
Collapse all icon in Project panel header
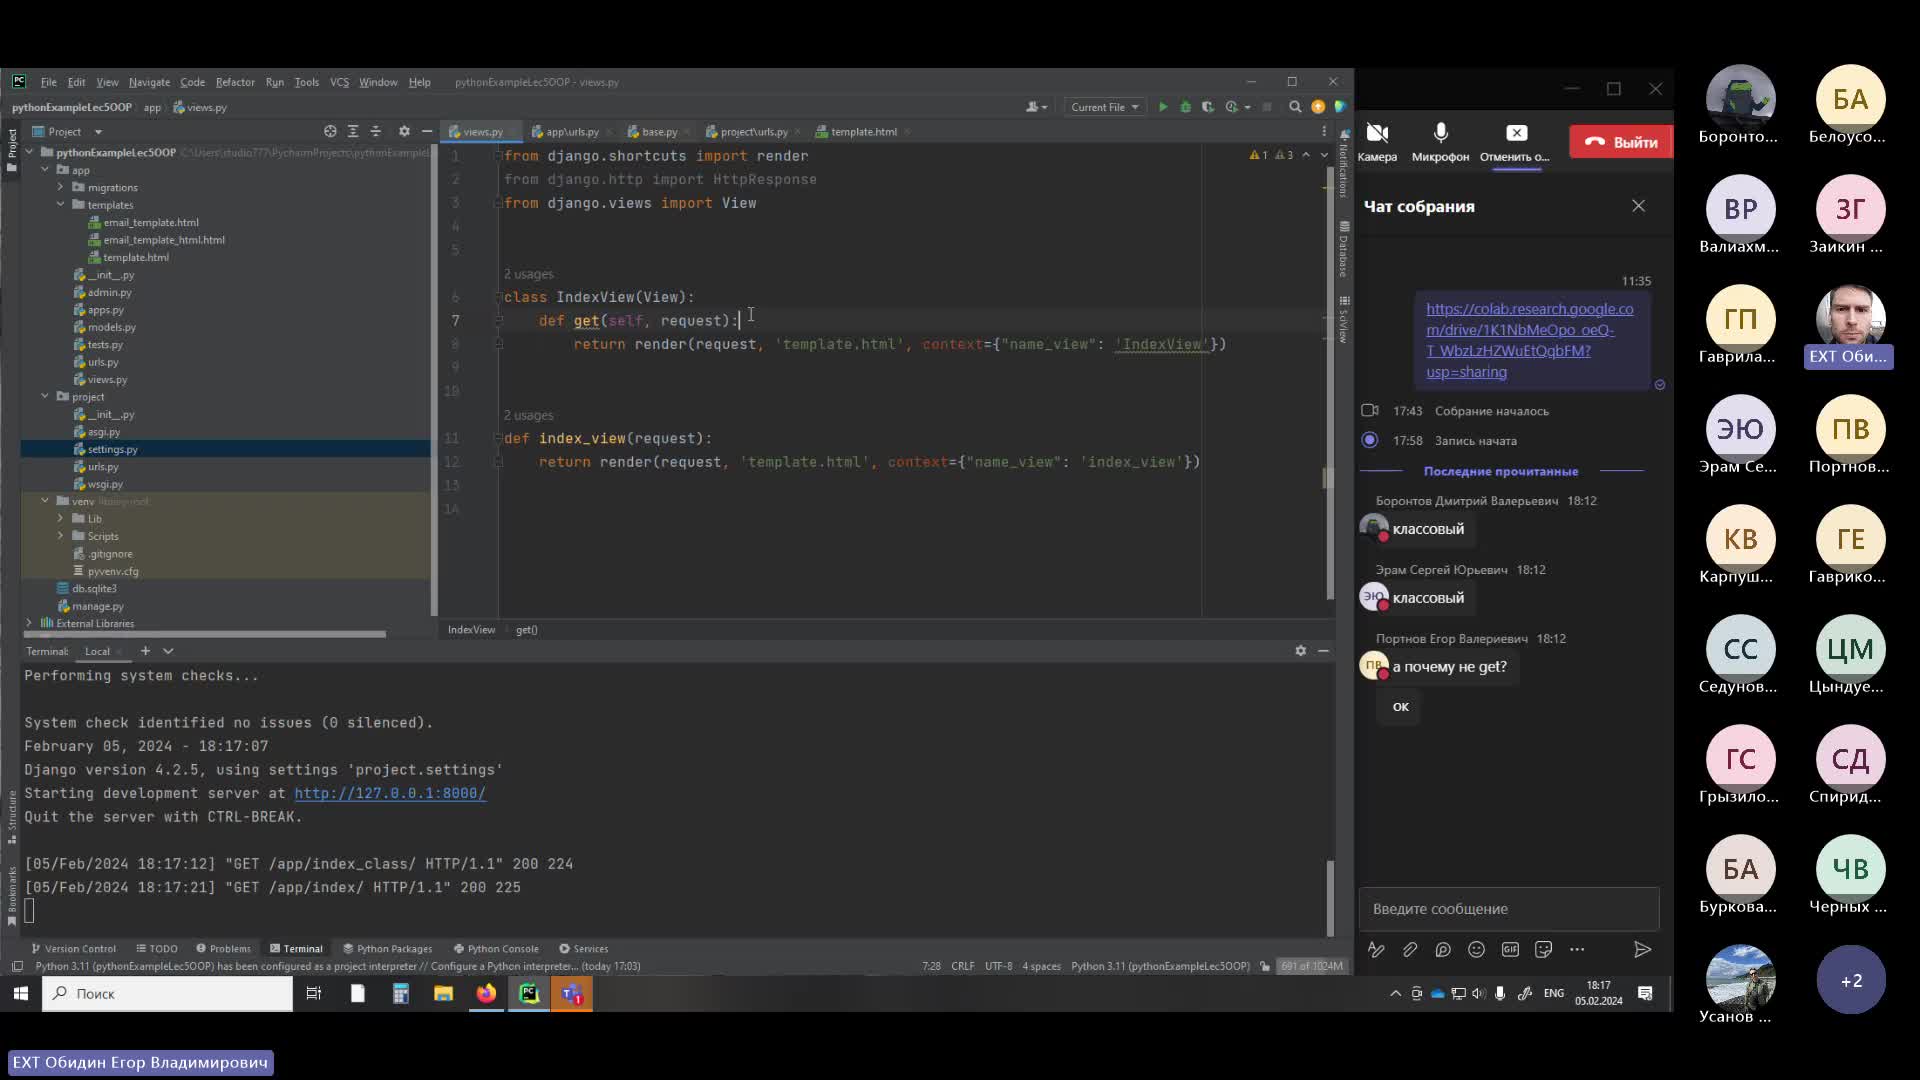(376, 131)
